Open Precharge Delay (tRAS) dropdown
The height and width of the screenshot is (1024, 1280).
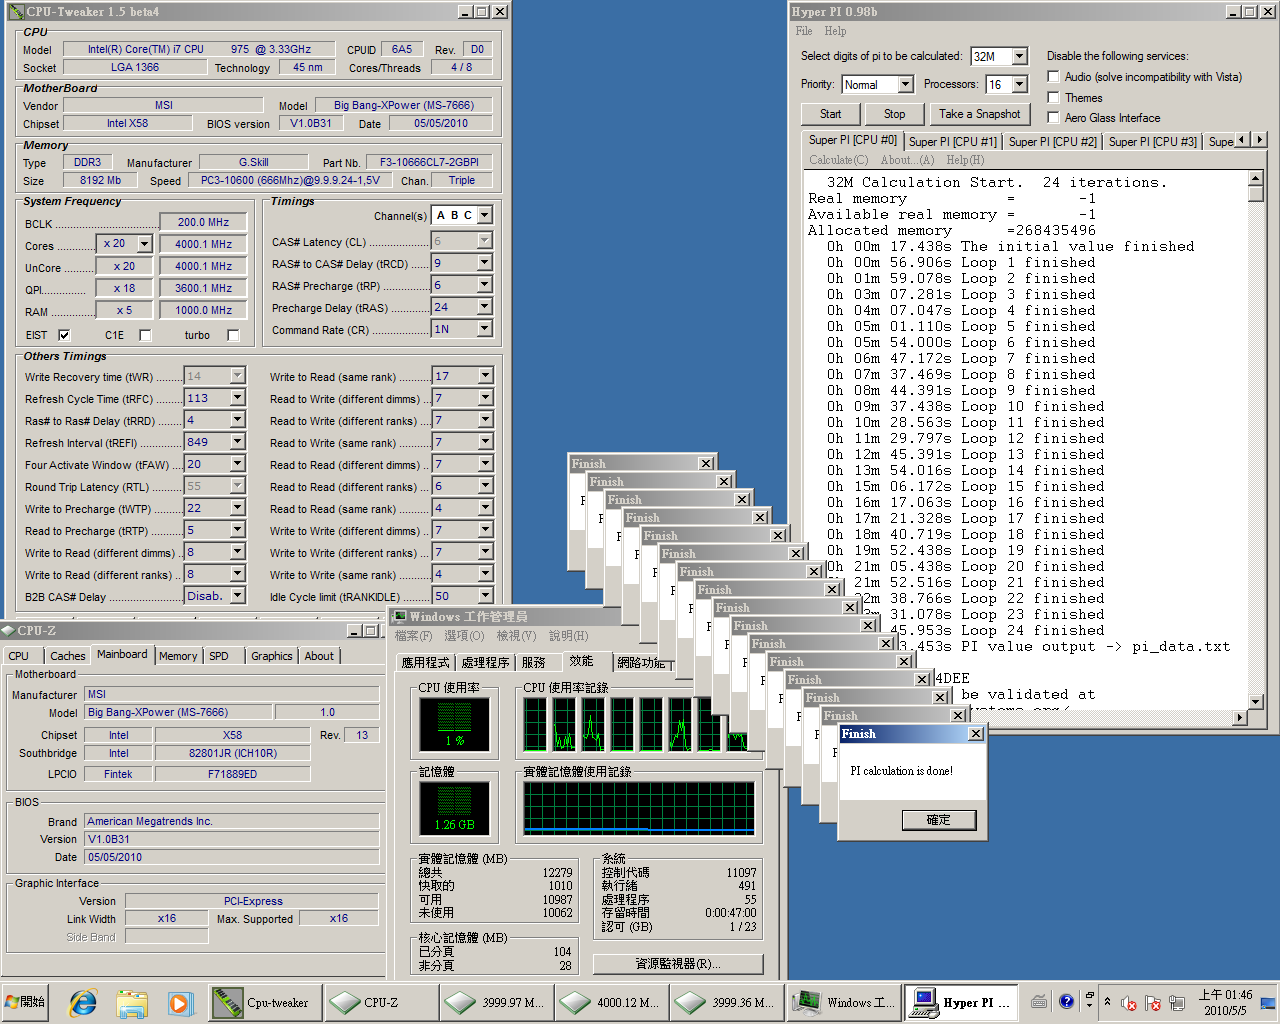coord(484,307)
